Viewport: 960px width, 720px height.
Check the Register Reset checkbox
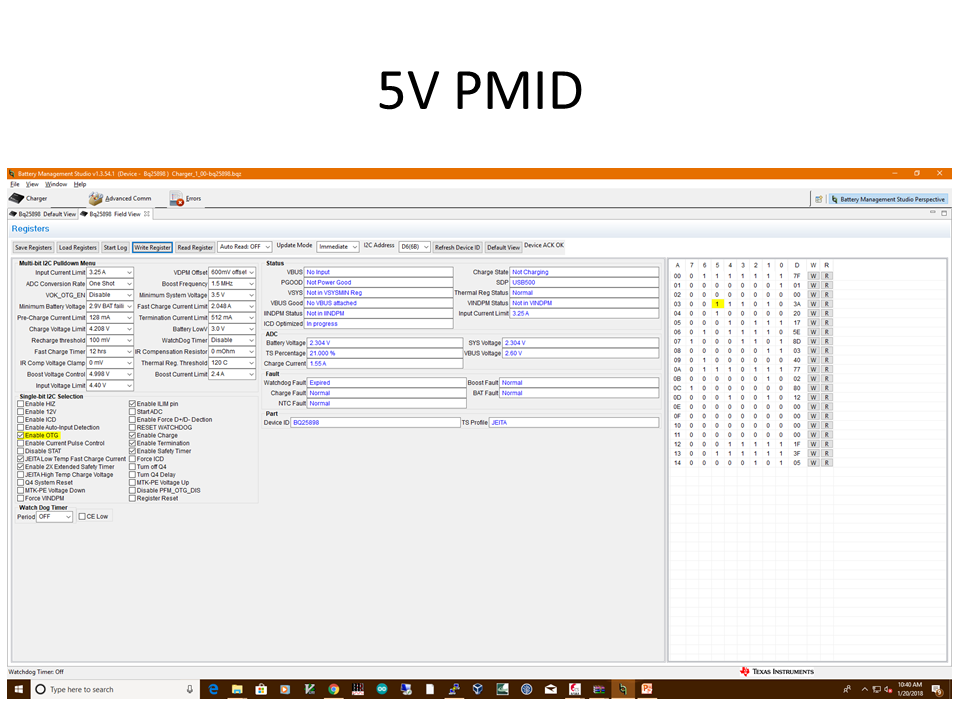coord(132,498)
